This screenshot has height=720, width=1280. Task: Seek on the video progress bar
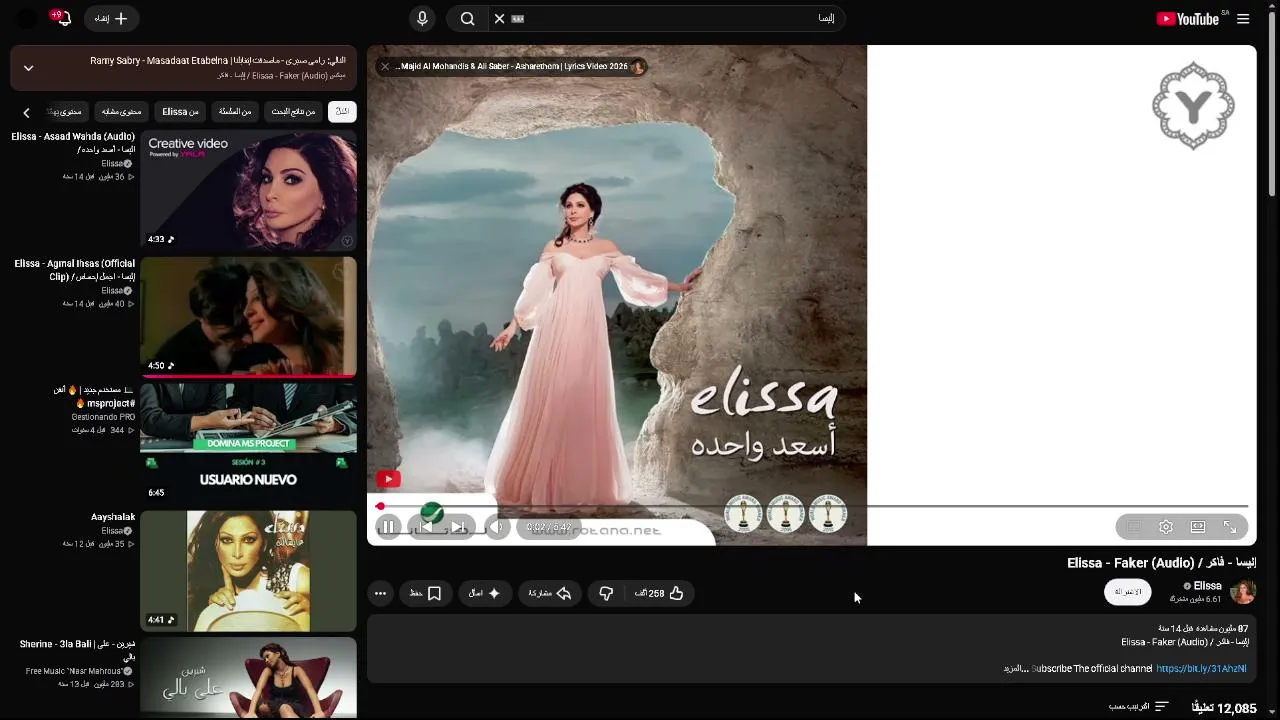pos(811,506)
